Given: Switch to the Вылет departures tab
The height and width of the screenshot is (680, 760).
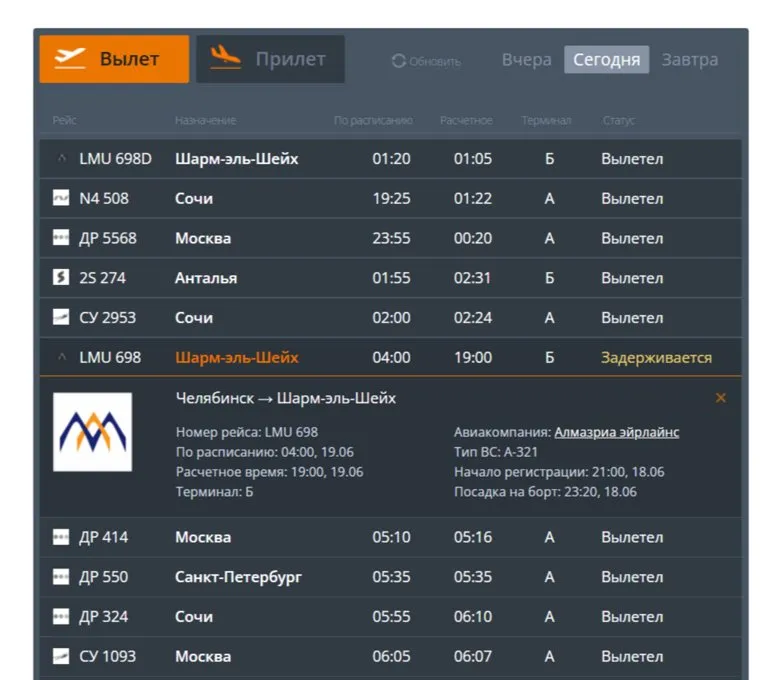Looking at the screenshot, I should click(114, 59).
